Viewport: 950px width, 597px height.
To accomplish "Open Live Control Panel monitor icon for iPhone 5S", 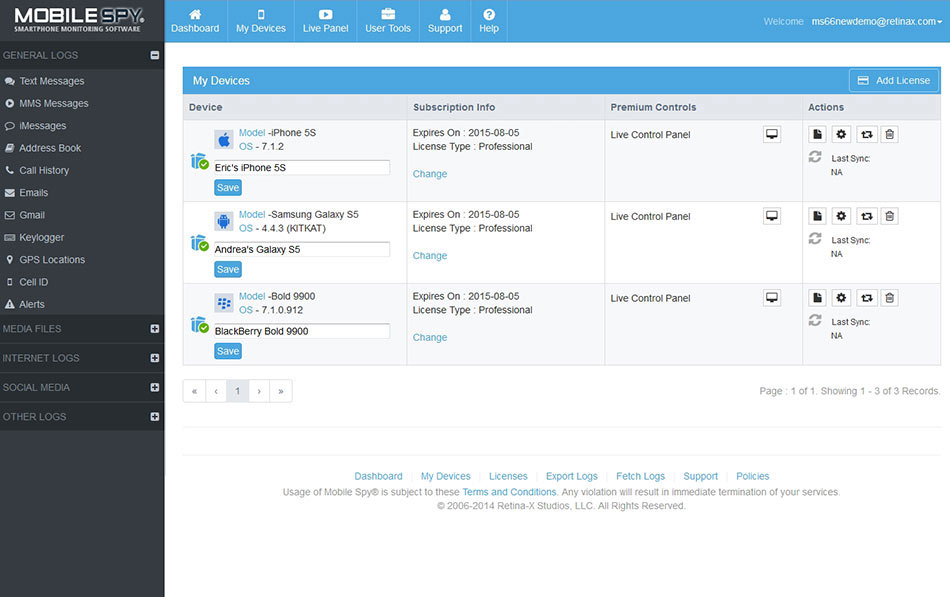I will coord(771,135).
